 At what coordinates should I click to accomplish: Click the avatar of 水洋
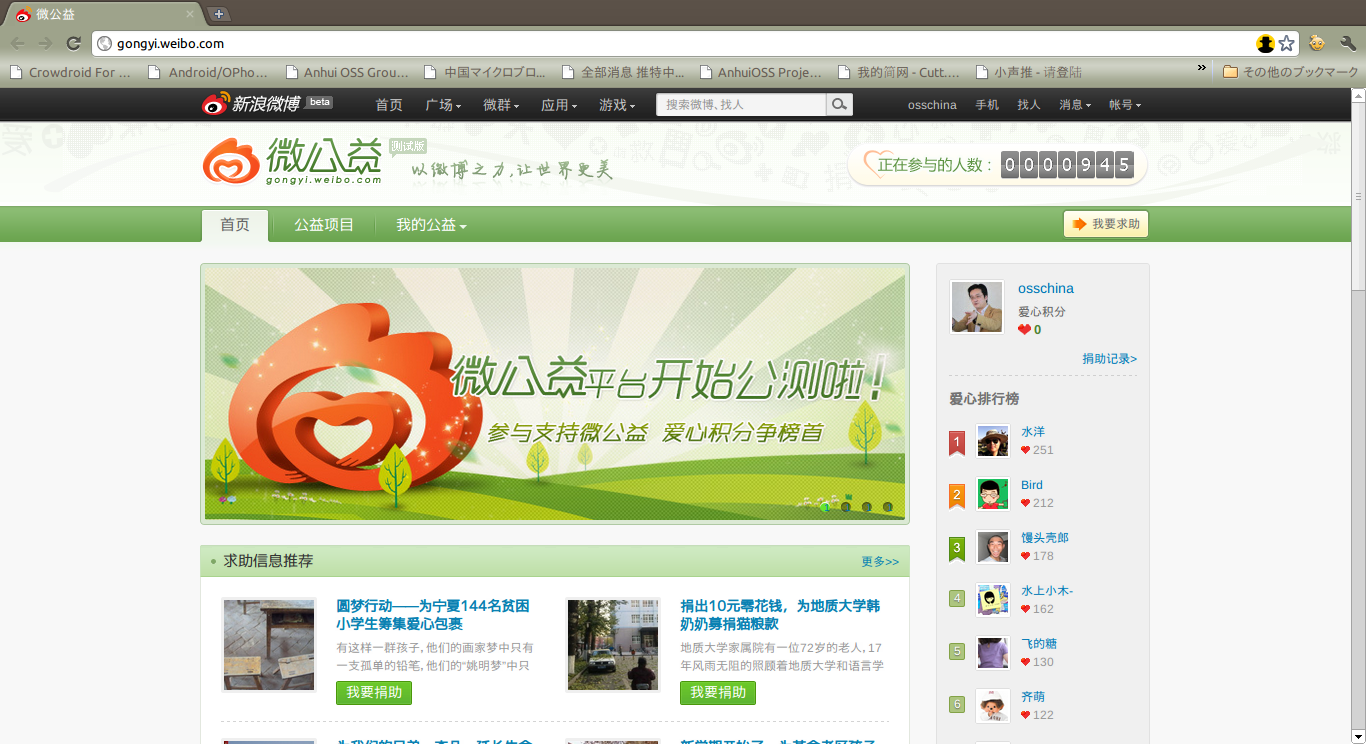coord(993,441)
